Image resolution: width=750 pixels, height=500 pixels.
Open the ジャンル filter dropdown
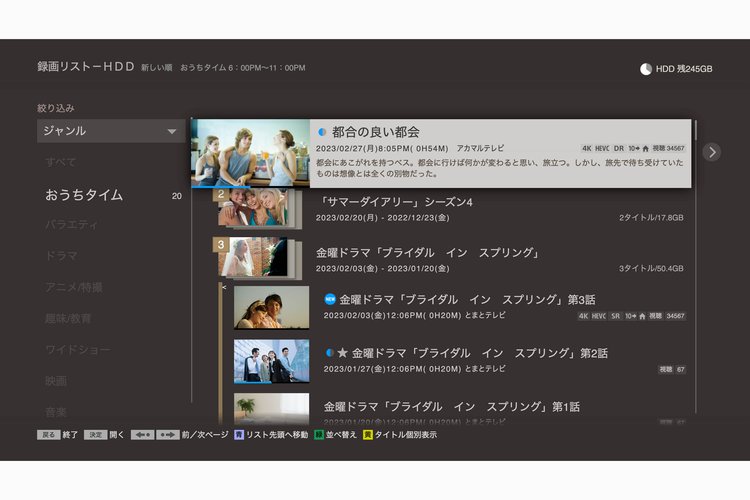click(x=111, y=131)
